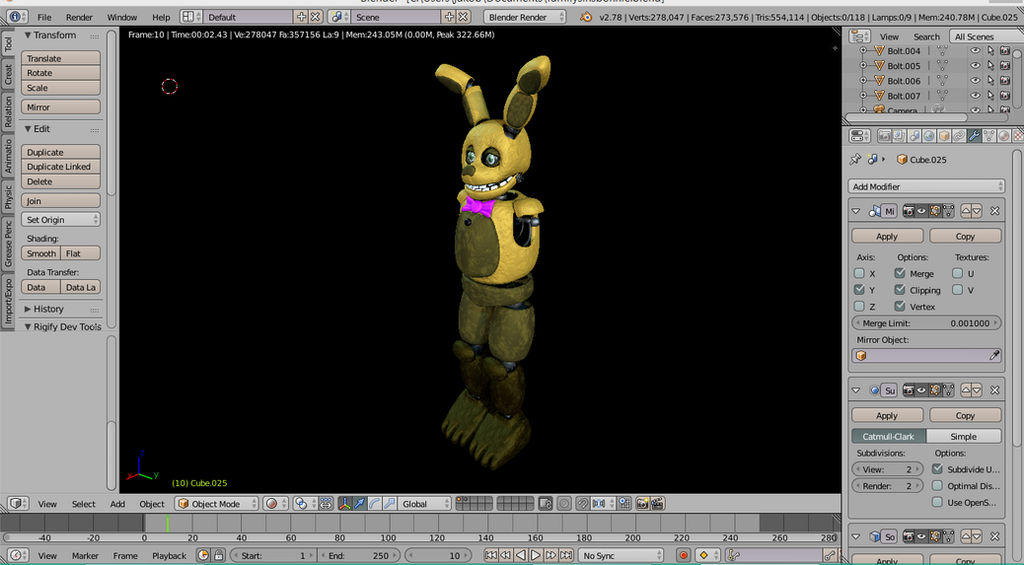
Task: Click the Duplicate Linked button
Action: point(60,167)
